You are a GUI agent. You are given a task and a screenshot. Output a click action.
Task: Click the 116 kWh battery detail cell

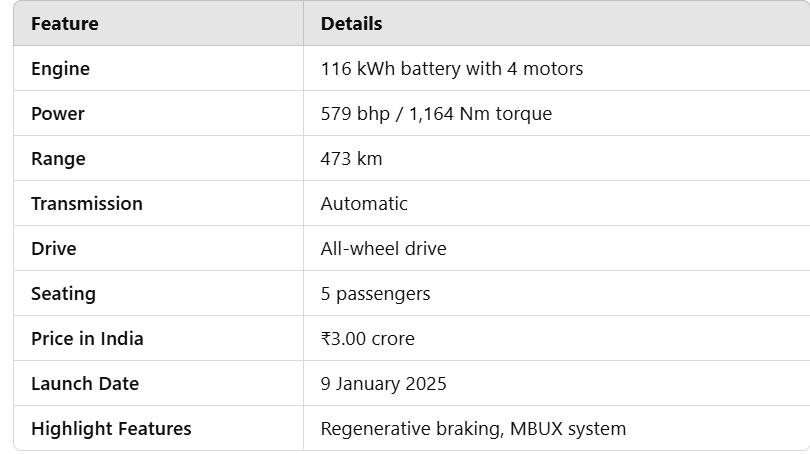[x=451, y=69]
